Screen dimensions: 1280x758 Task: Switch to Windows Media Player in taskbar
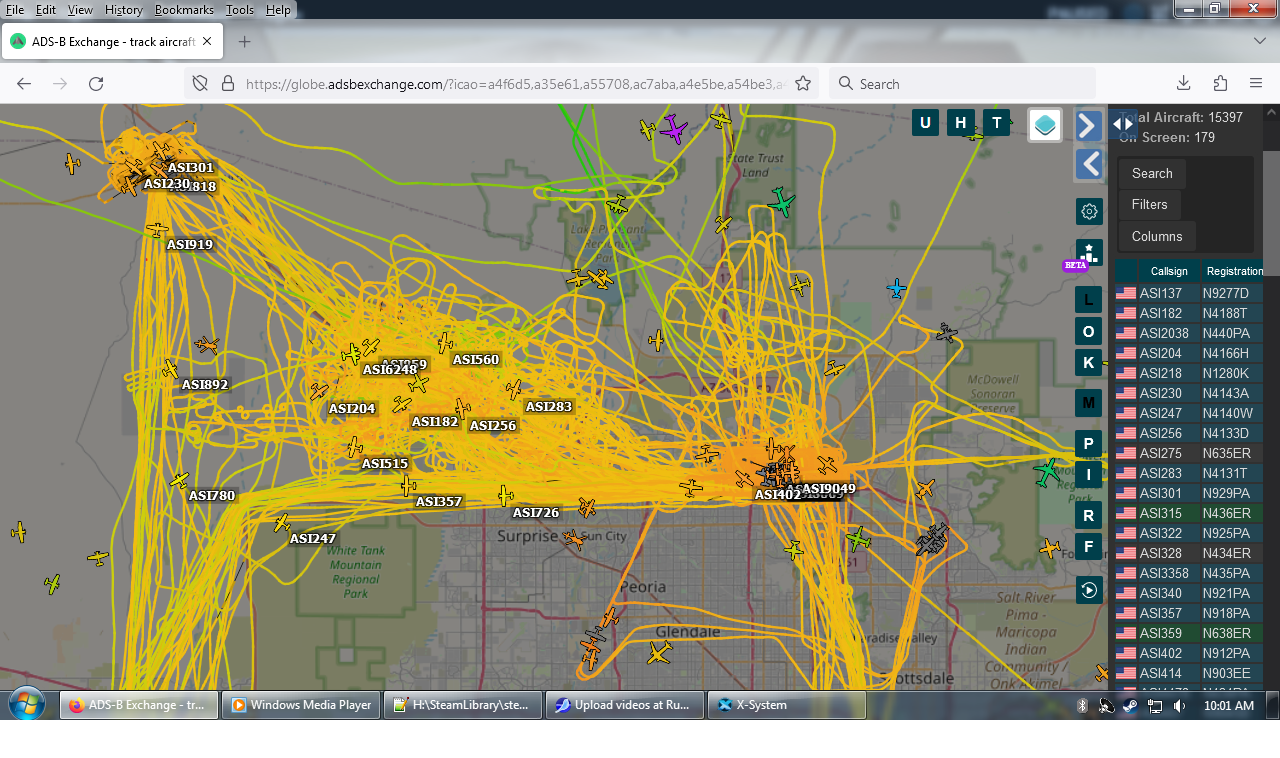[x=301, y=705]
